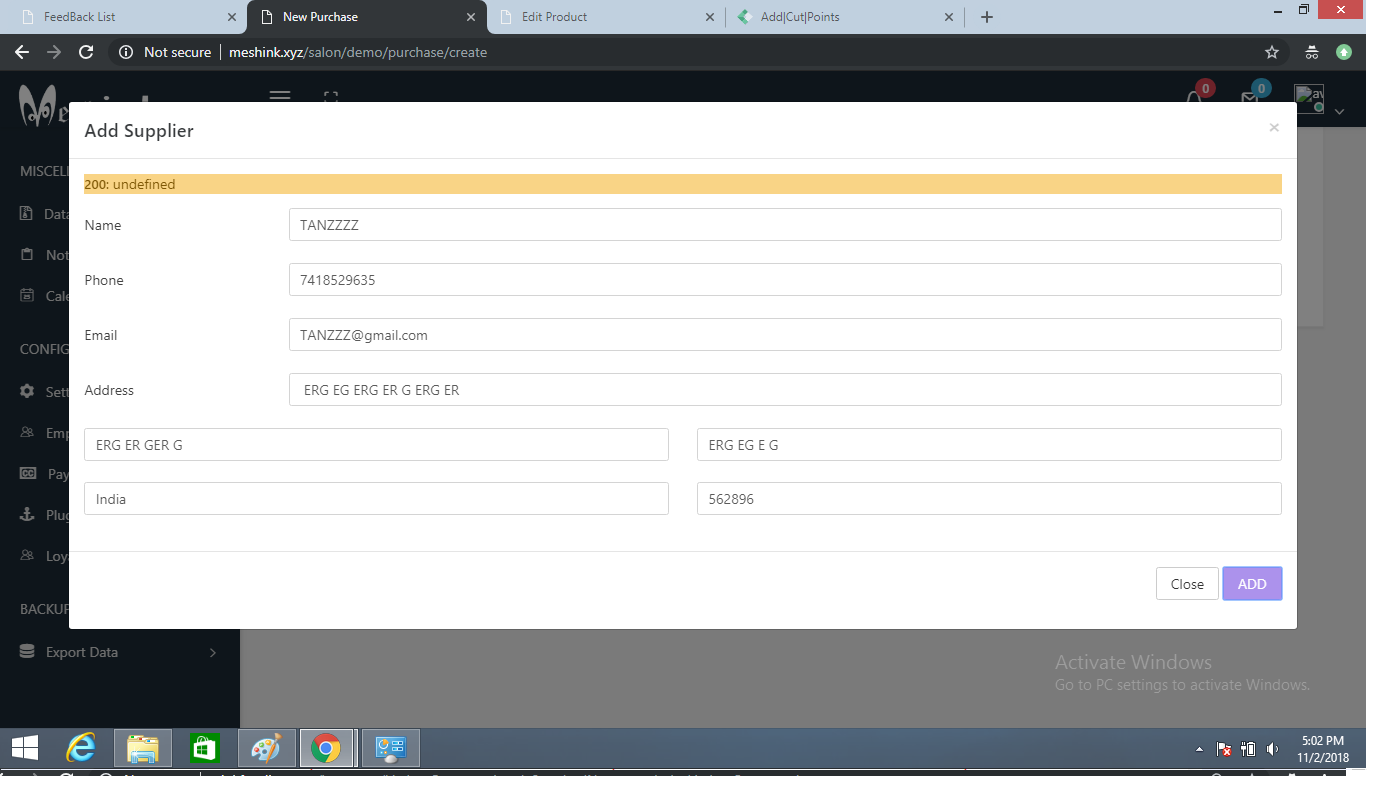Open Internet Explorer from taskbar

click(81, 748)
